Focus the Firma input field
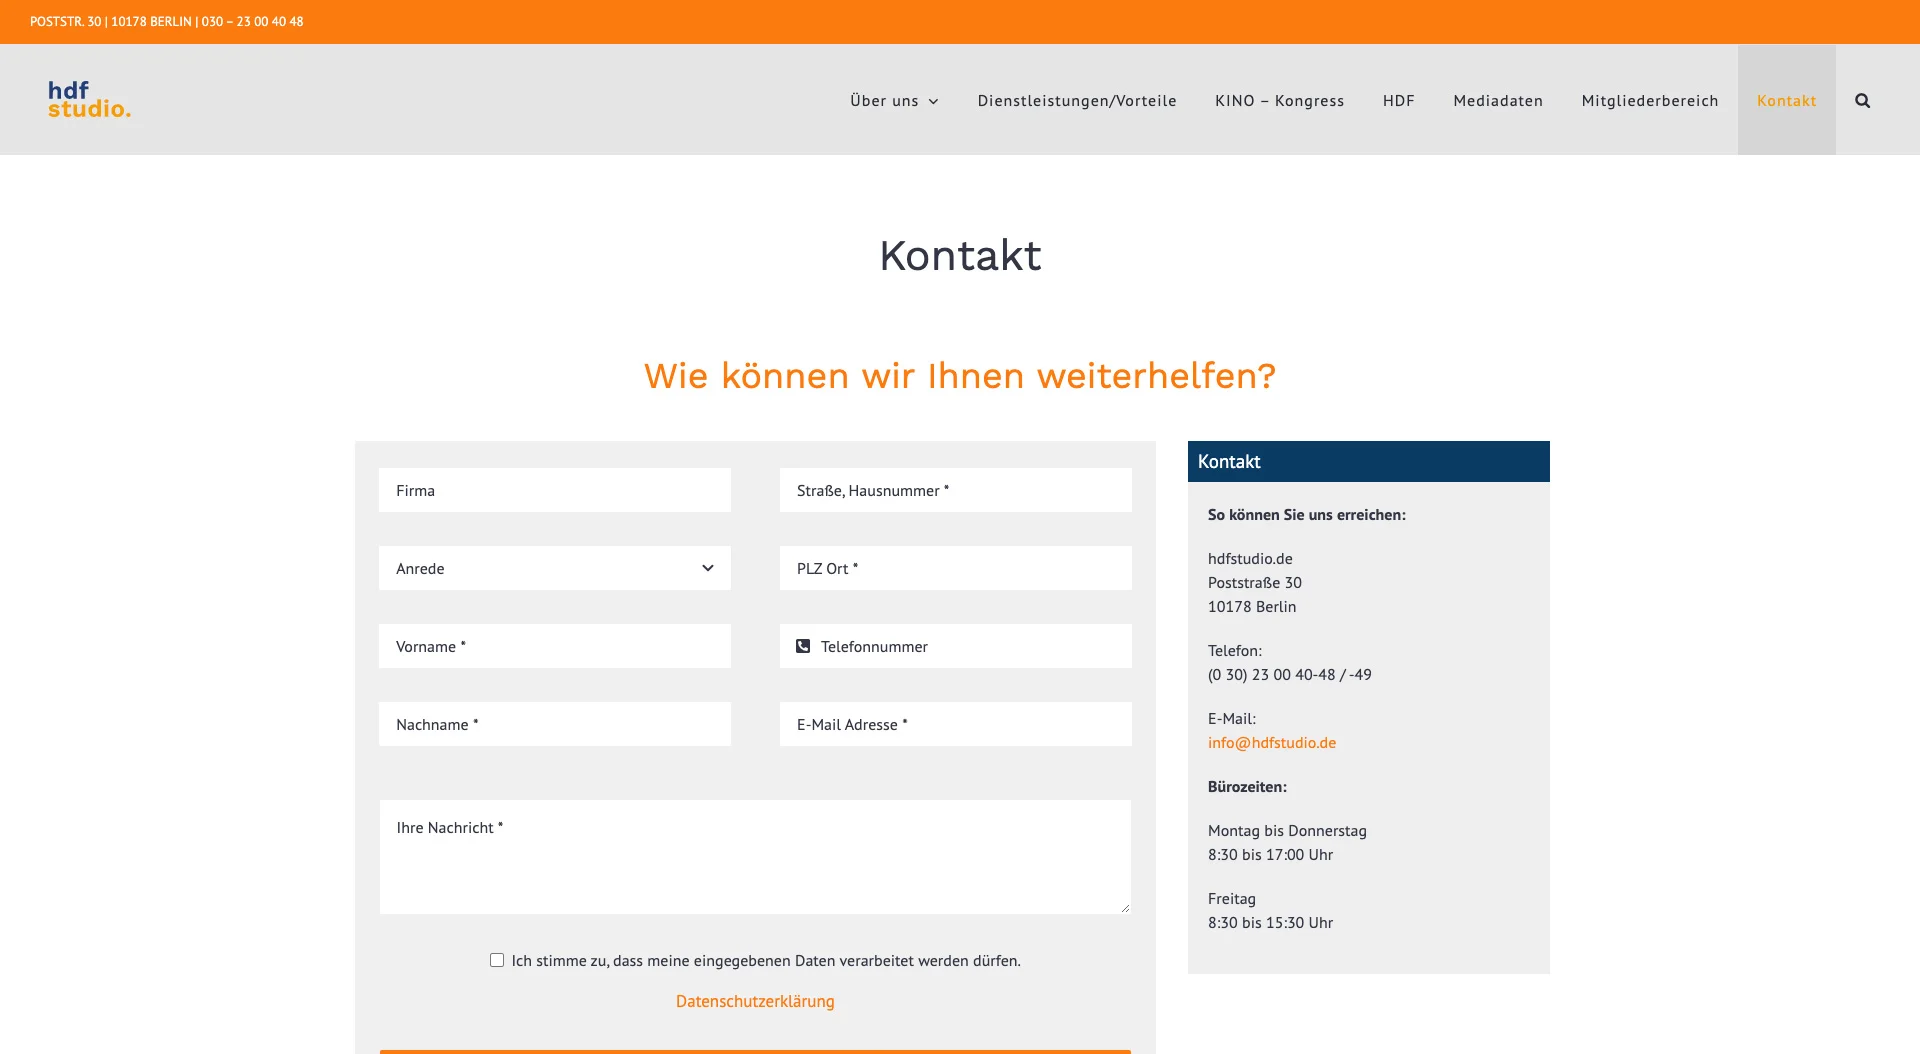 point(554,490)
